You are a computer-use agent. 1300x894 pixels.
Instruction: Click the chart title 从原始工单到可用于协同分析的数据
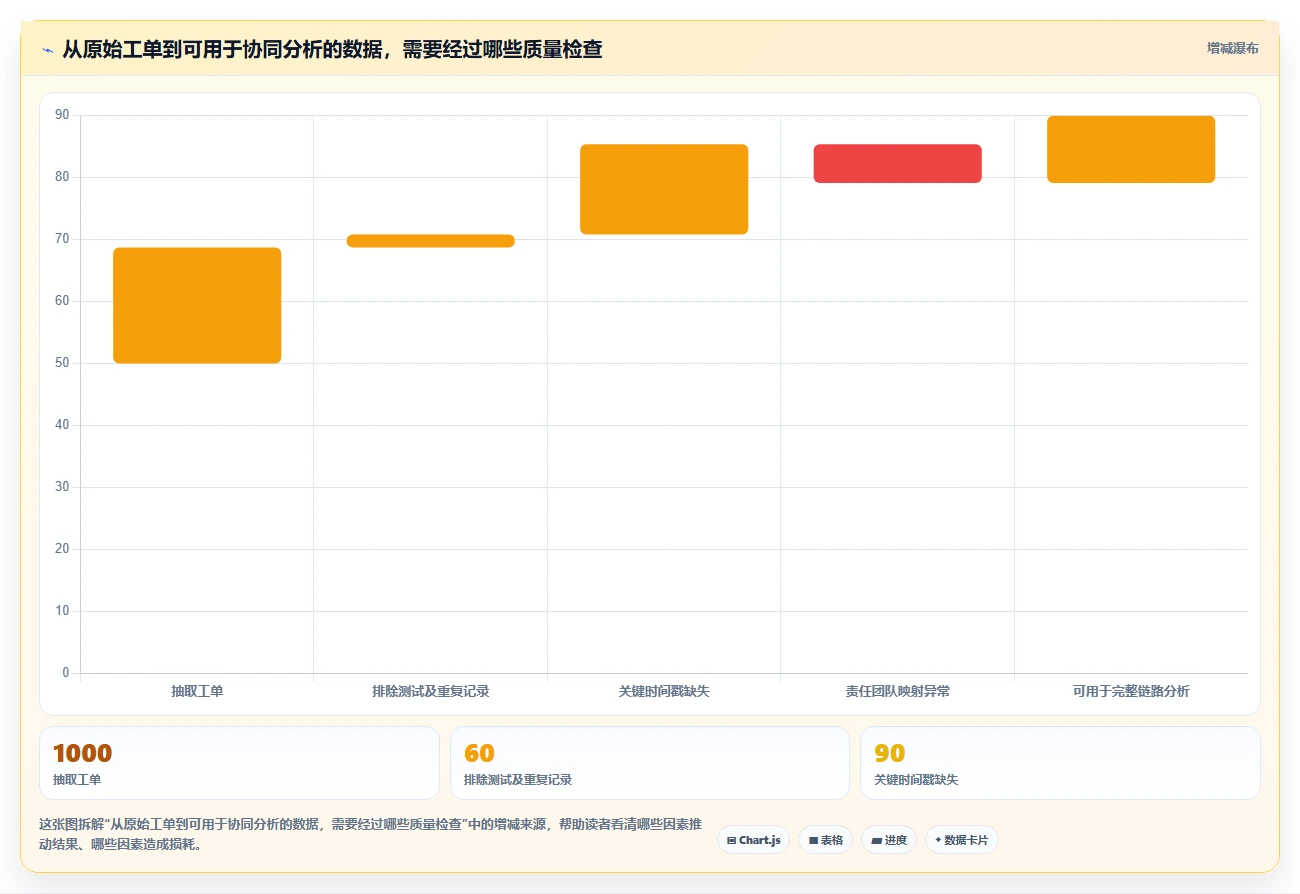[332, 49]
